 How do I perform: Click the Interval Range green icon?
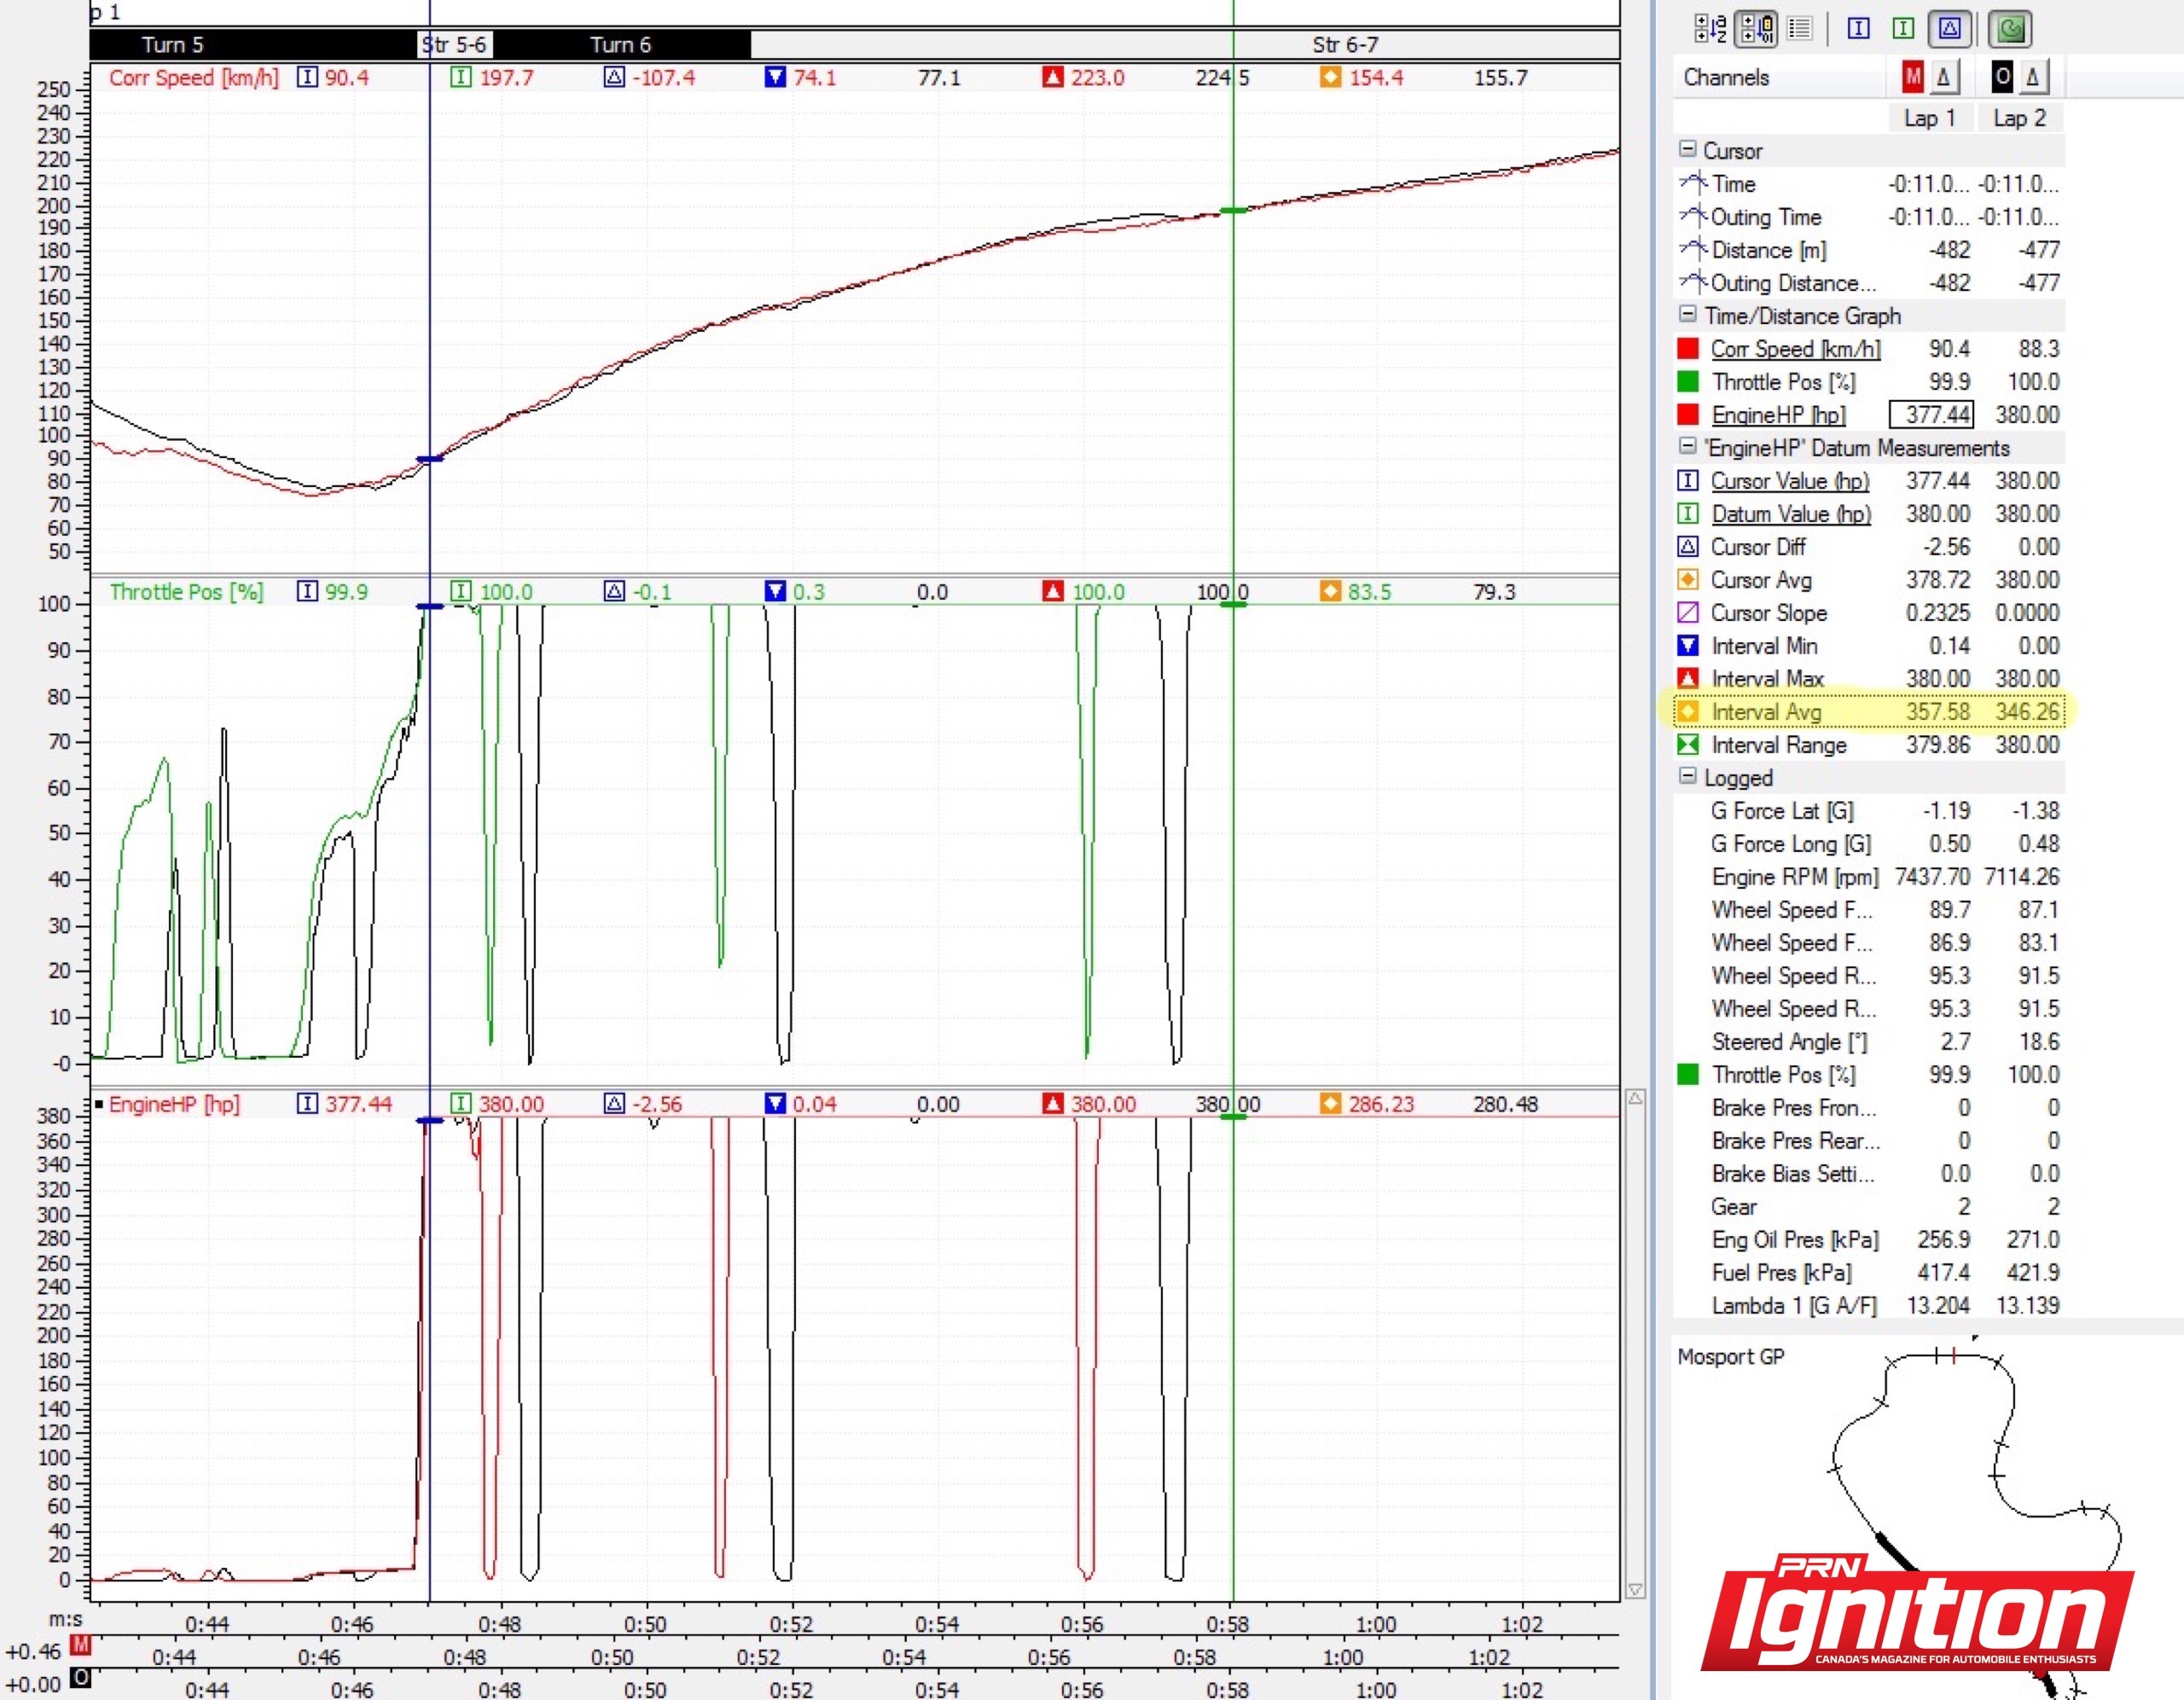pos(1688,745)
